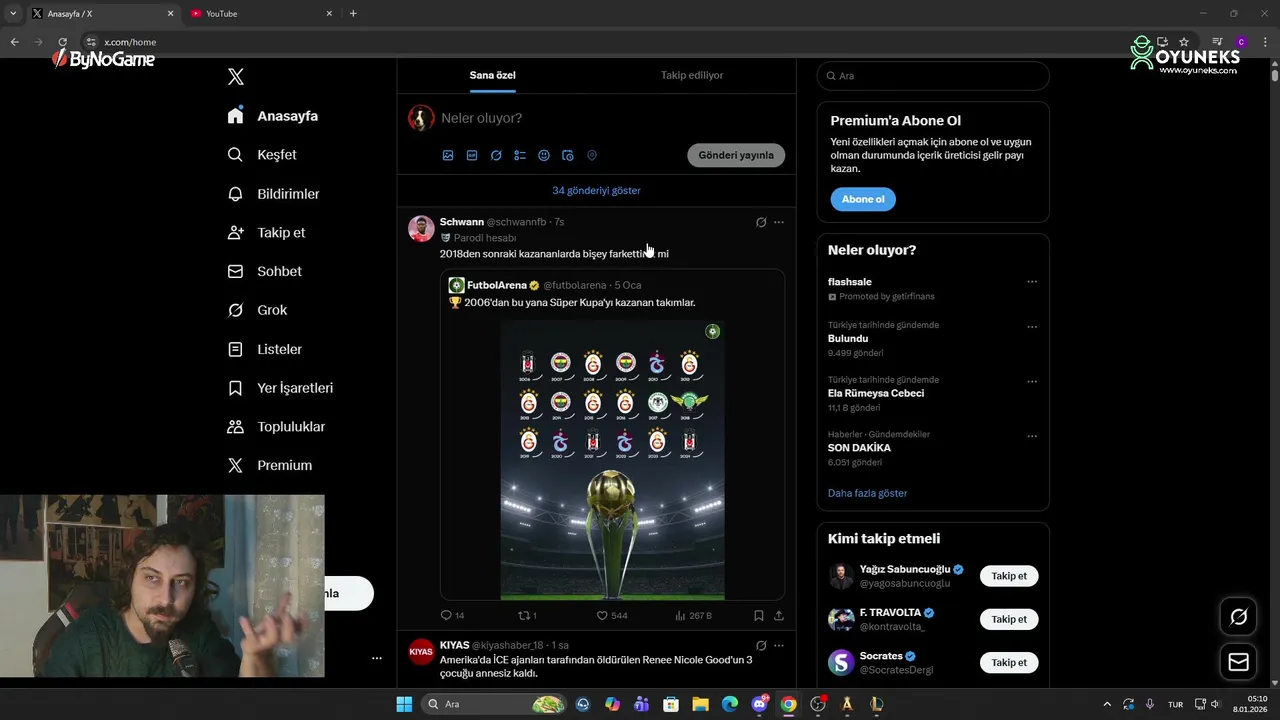This screenshot has width=1280, height=720.
Task: Click Grok enhance icon in composer
Action: [496, 156]
